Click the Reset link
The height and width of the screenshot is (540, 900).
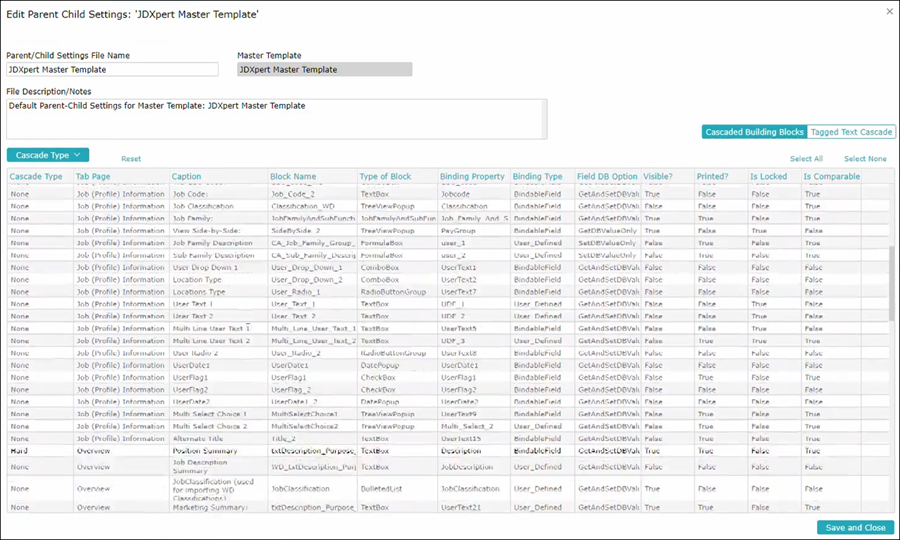coord(131,158)
